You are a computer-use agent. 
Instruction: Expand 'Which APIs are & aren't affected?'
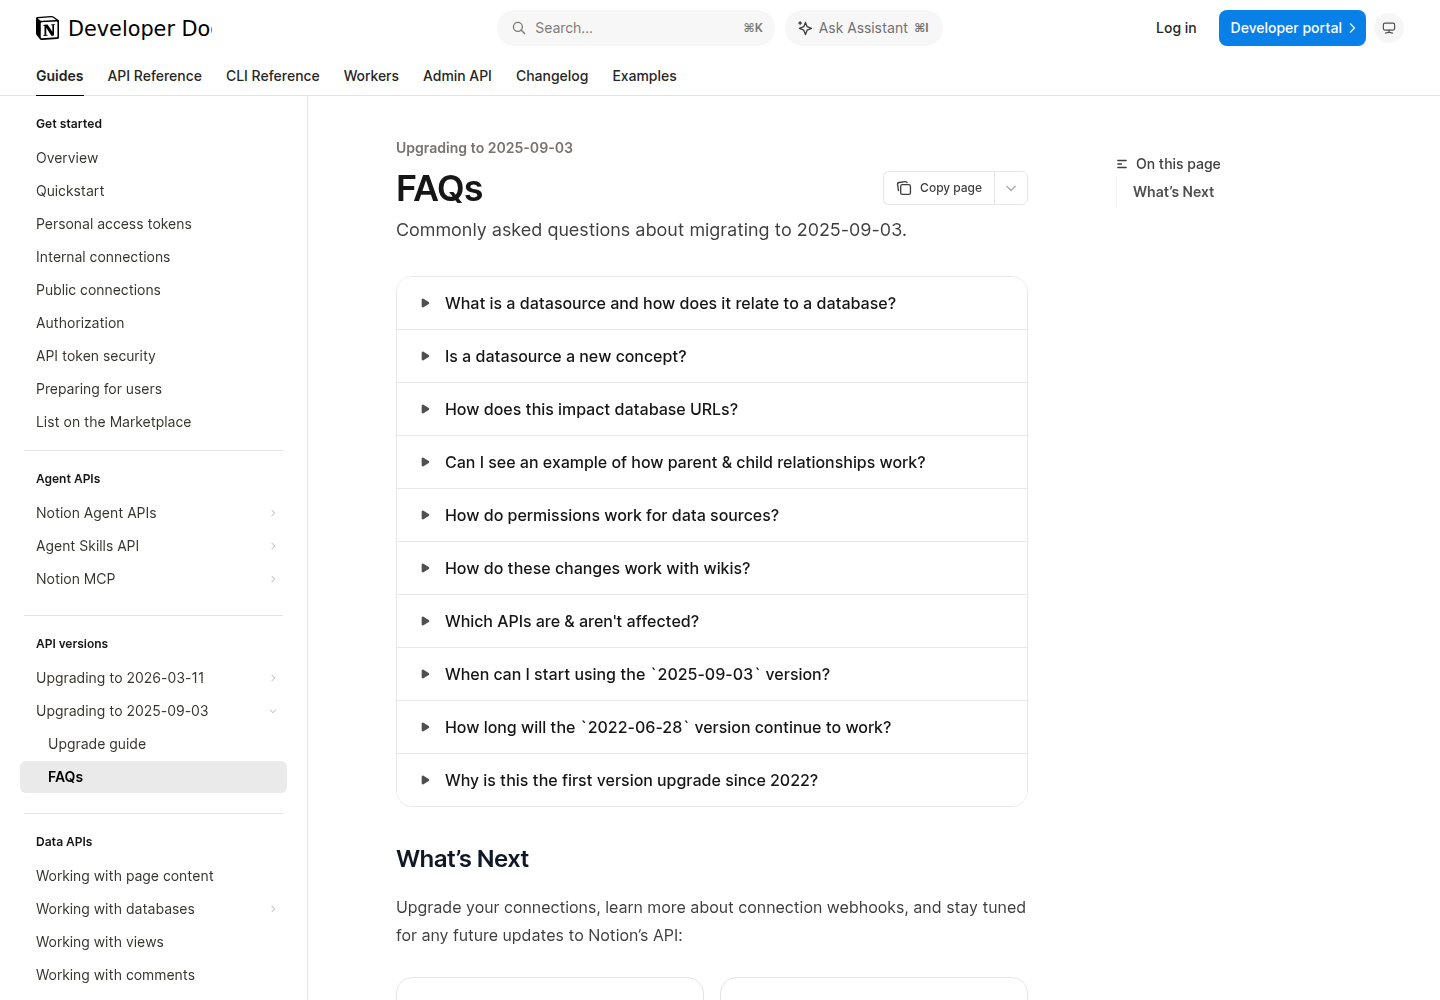click(x=712, y=621)
